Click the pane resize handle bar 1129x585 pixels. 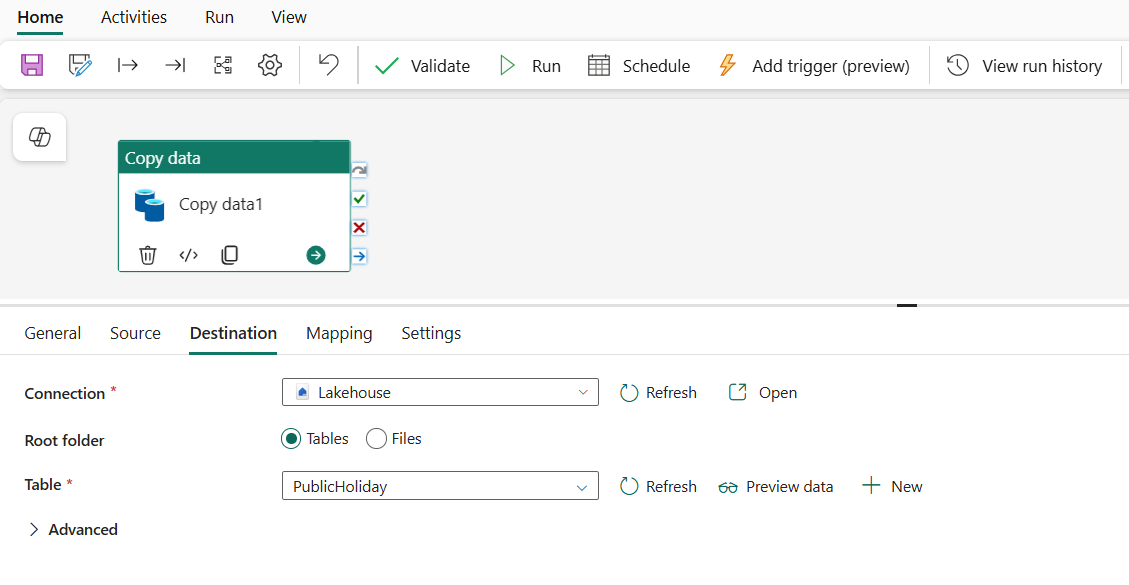(x=907, y=305)
